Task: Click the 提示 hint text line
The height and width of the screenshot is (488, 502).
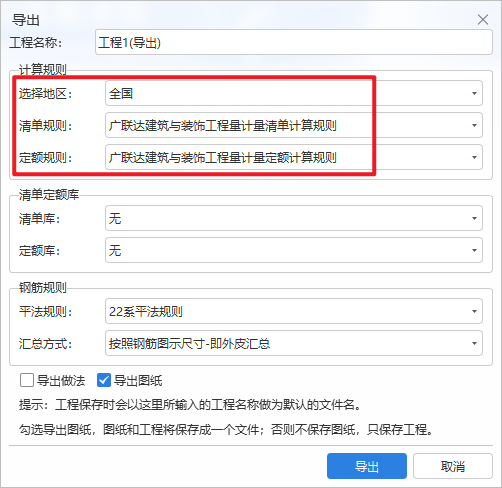Action: 190,405
